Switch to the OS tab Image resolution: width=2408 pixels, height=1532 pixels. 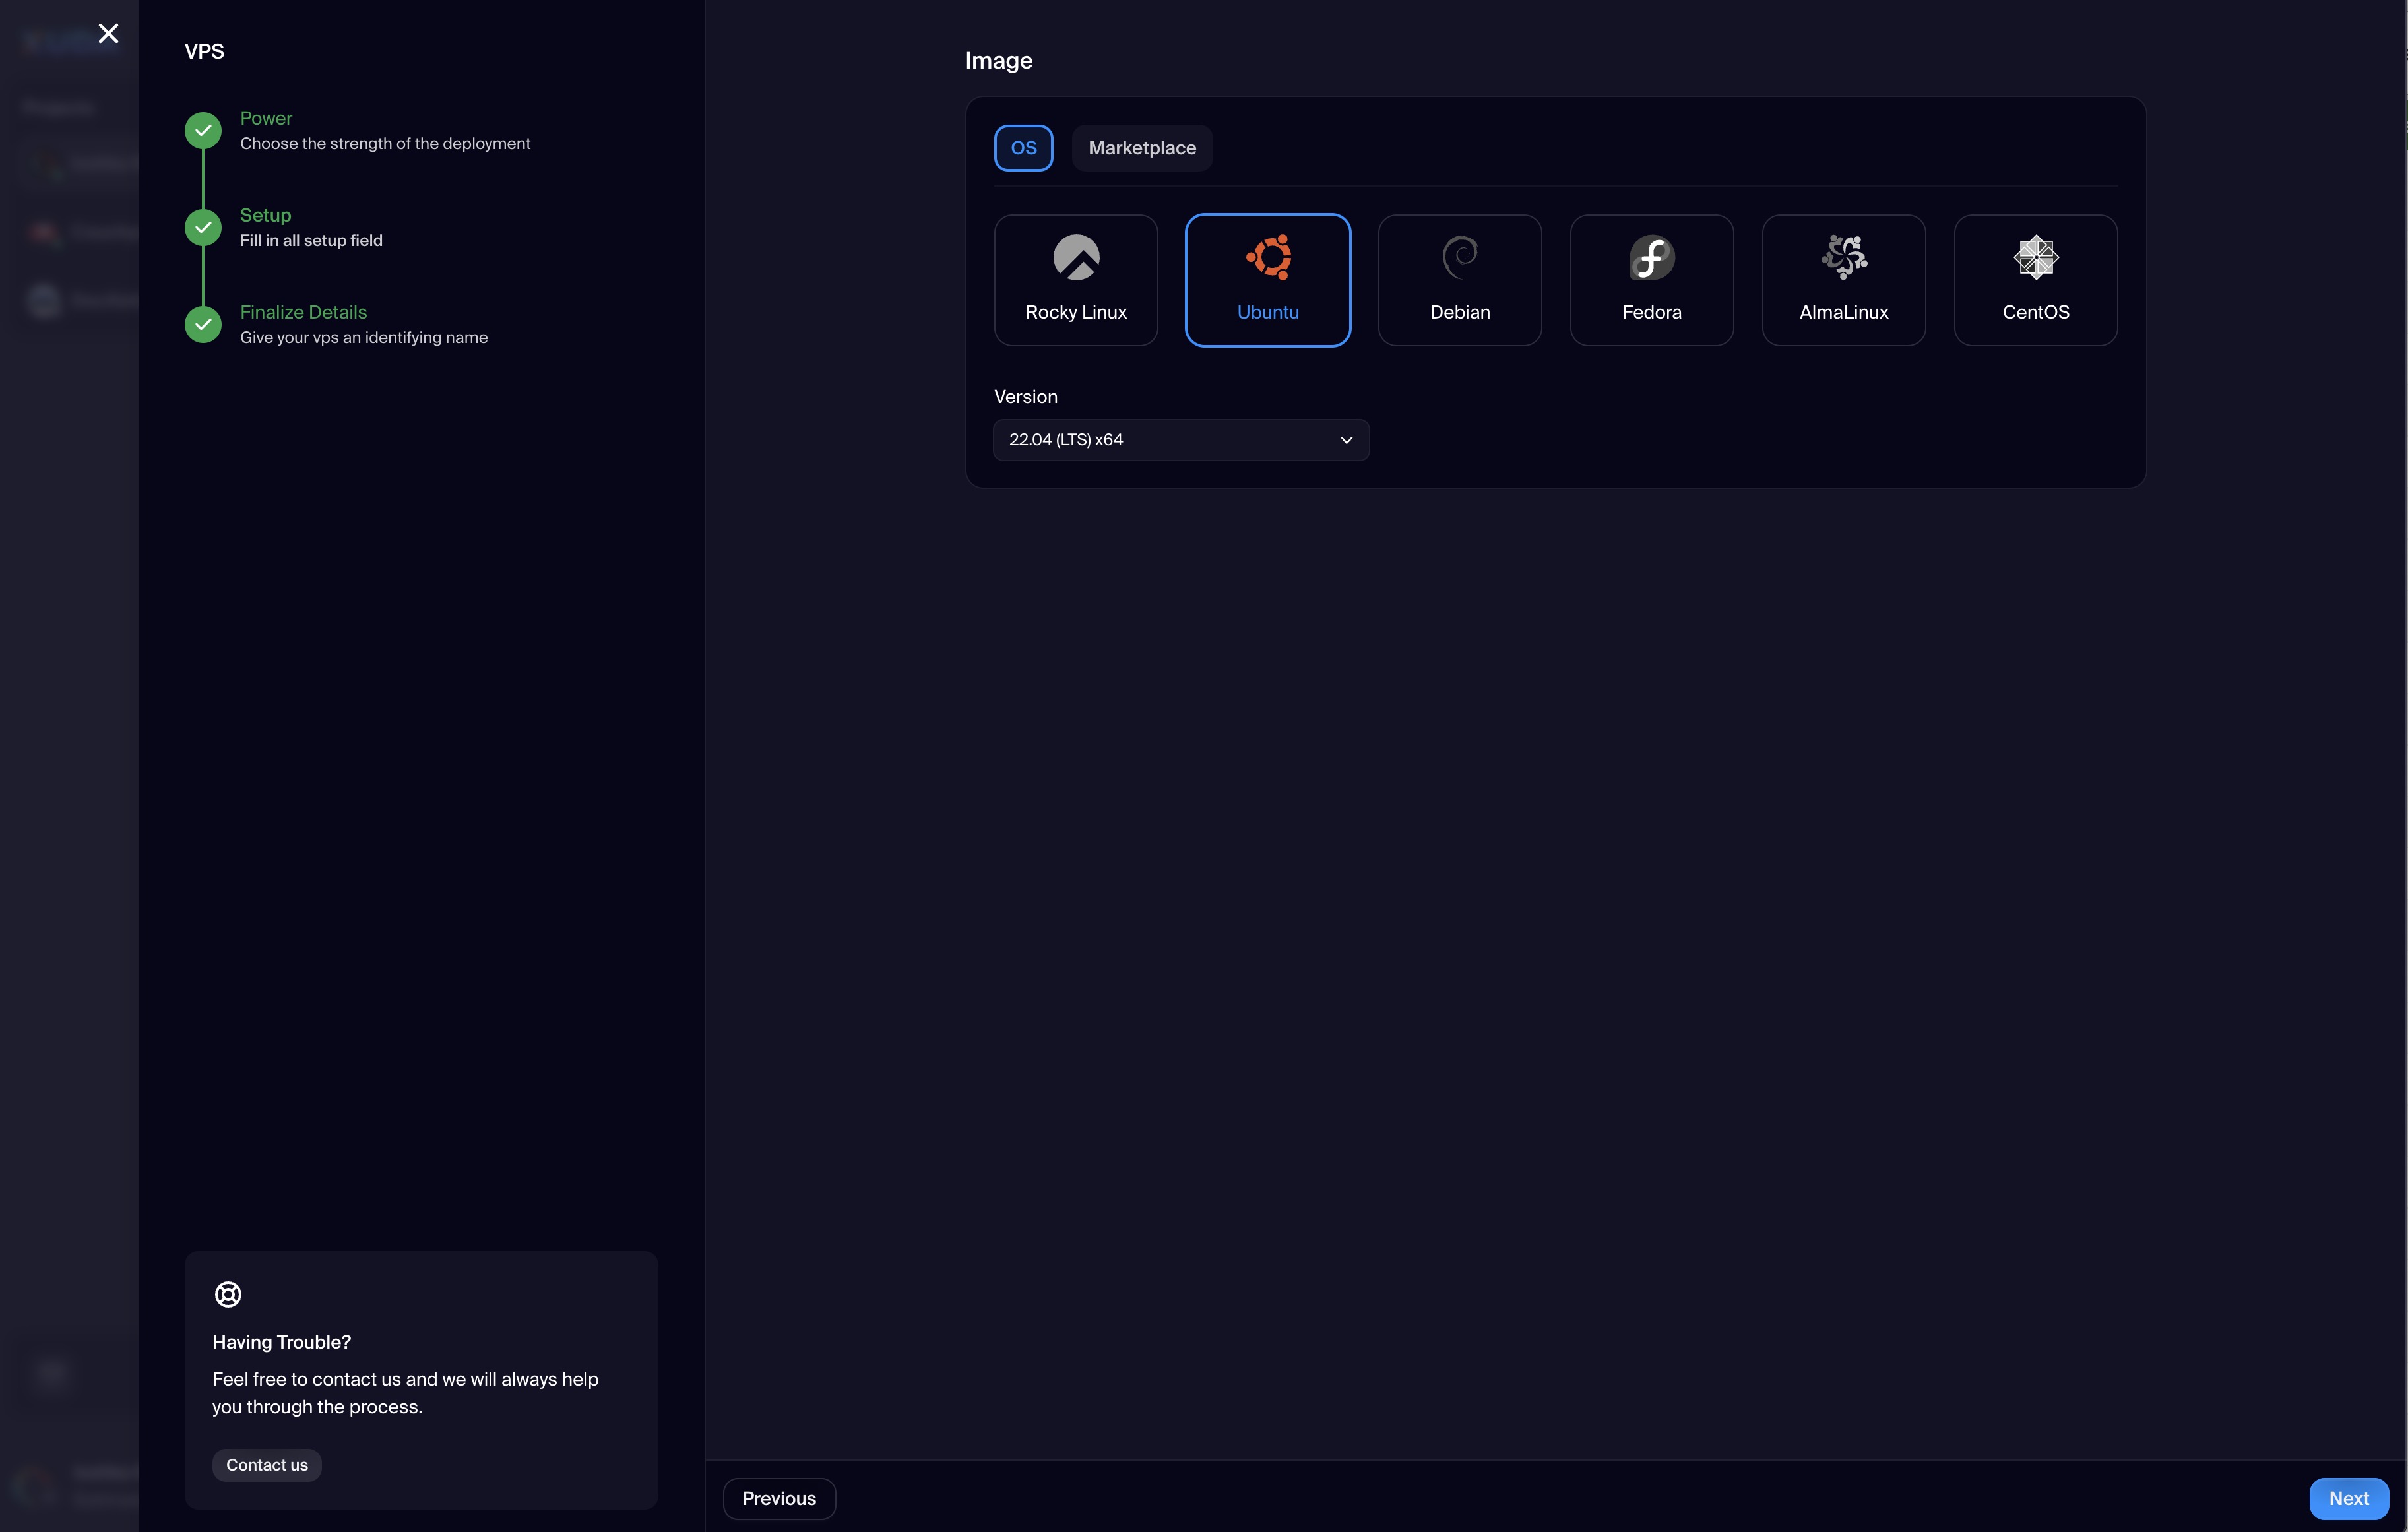[x=1023, y=148]
